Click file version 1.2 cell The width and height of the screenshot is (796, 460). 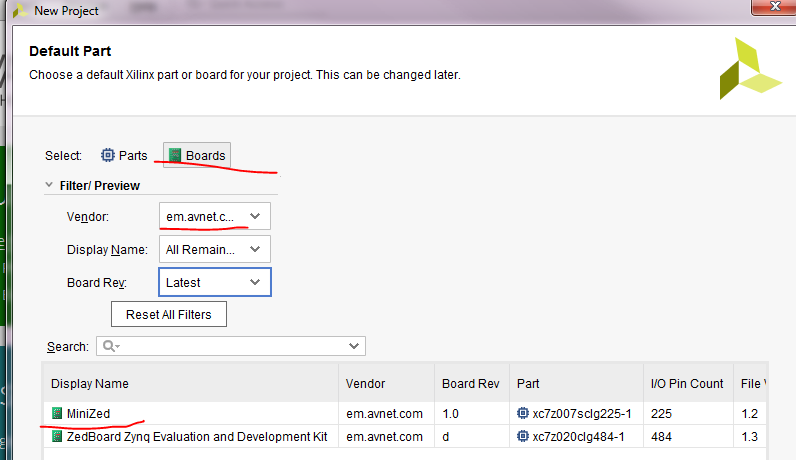(x=750, y=413)
